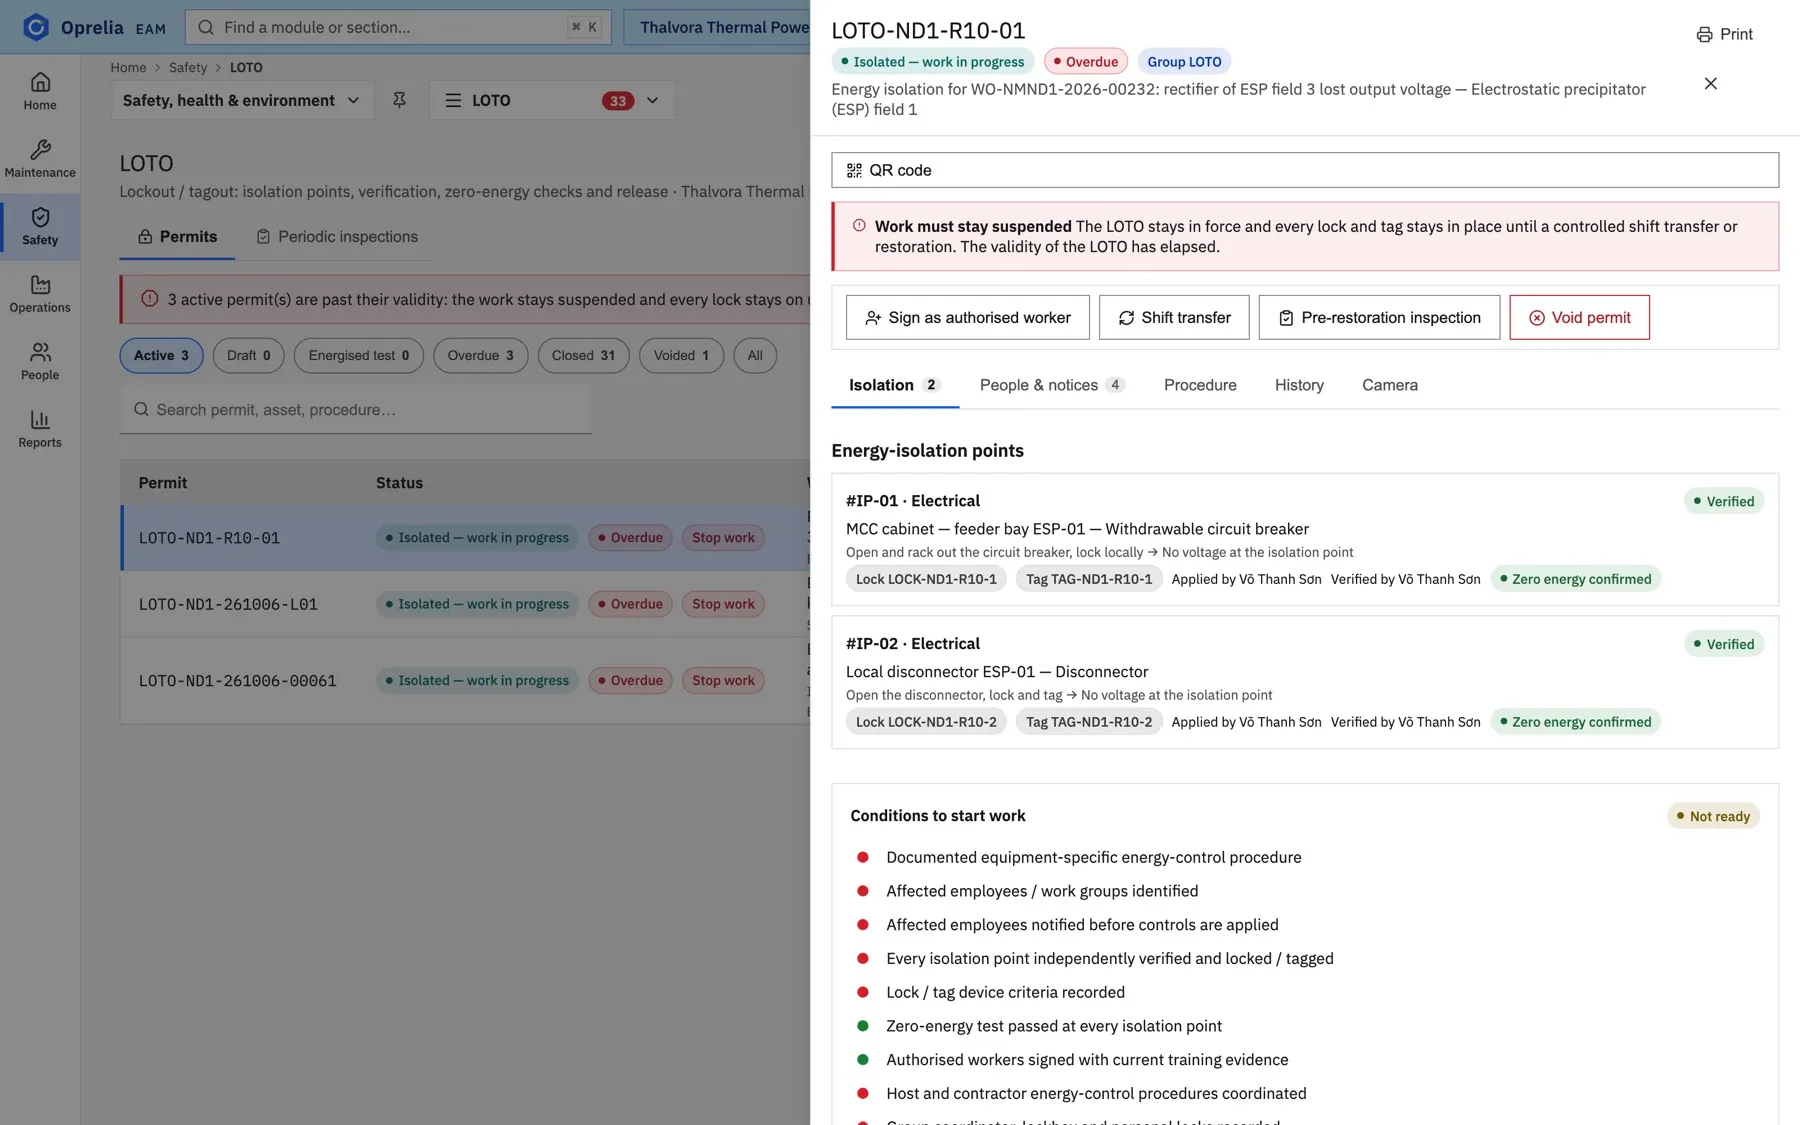Select the Safety shield icon
Viewport: 1800px width, 1125px height.
click(40, 217)
